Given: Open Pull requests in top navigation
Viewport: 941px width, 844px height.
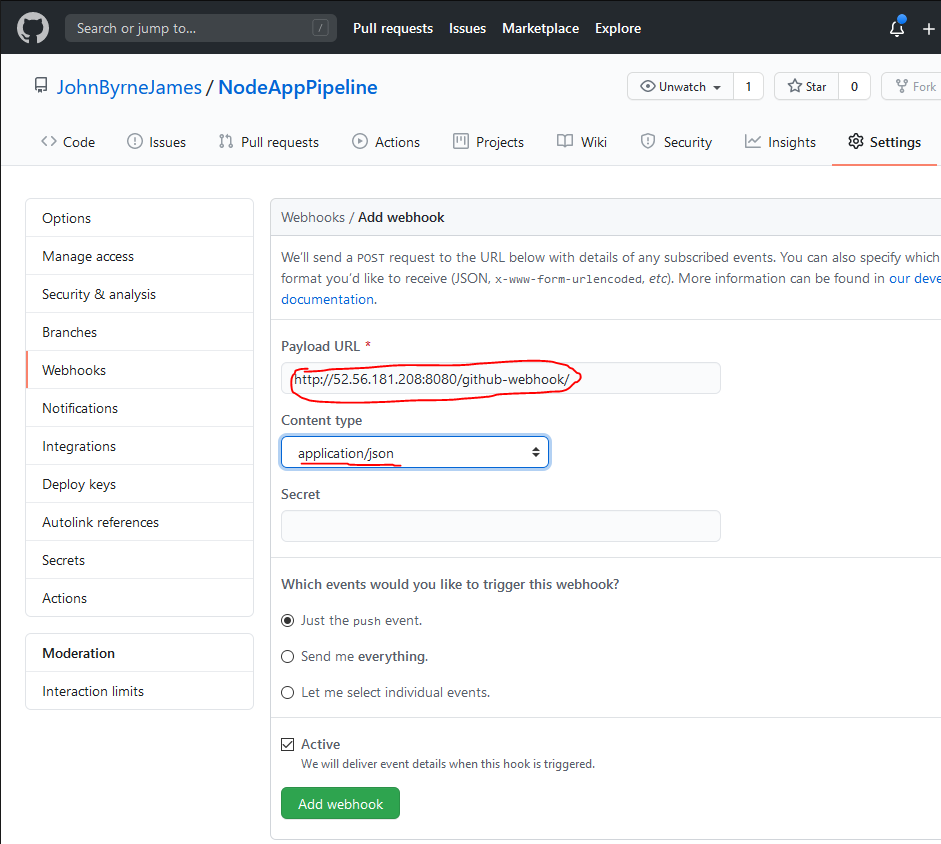Looking at the screenshot, I should (392, 28).
